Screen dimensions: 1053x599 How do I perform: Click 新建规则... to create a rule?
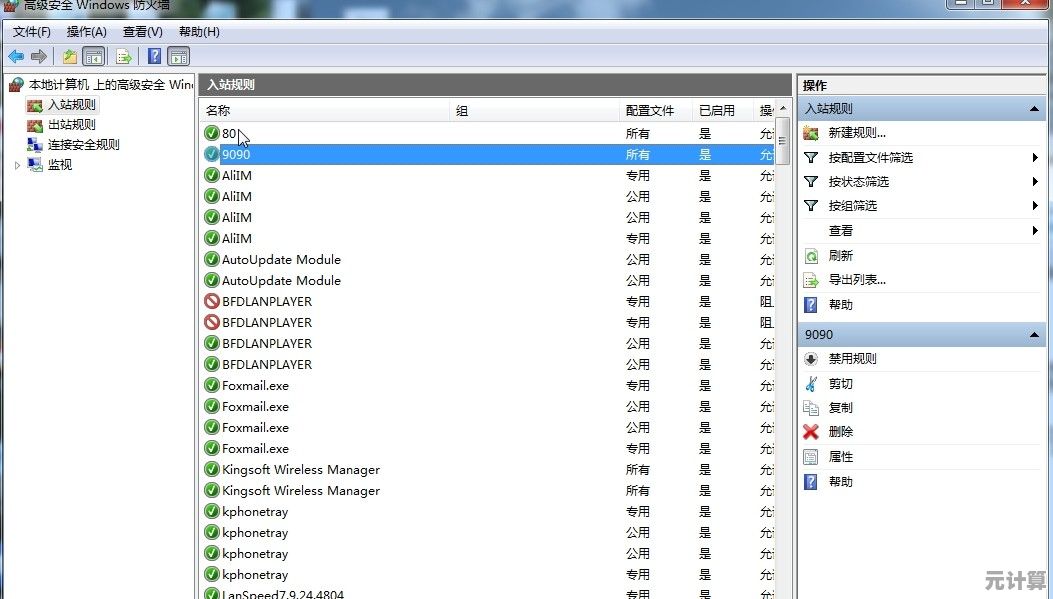(856, 133)
